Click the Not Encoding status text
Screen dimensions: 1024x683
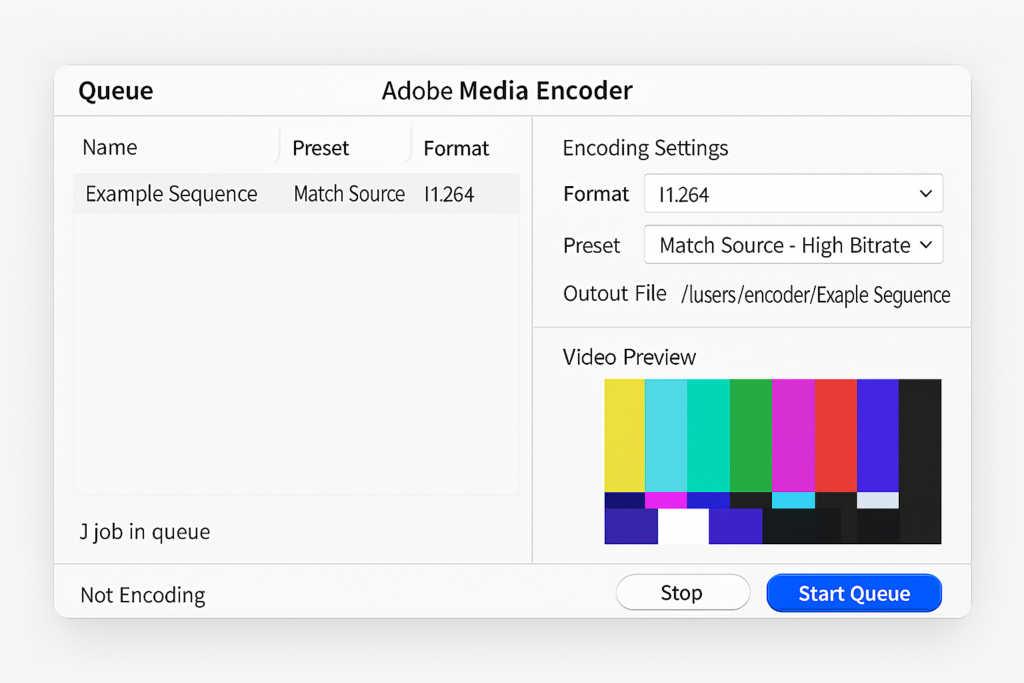click(x=142, y=595)
